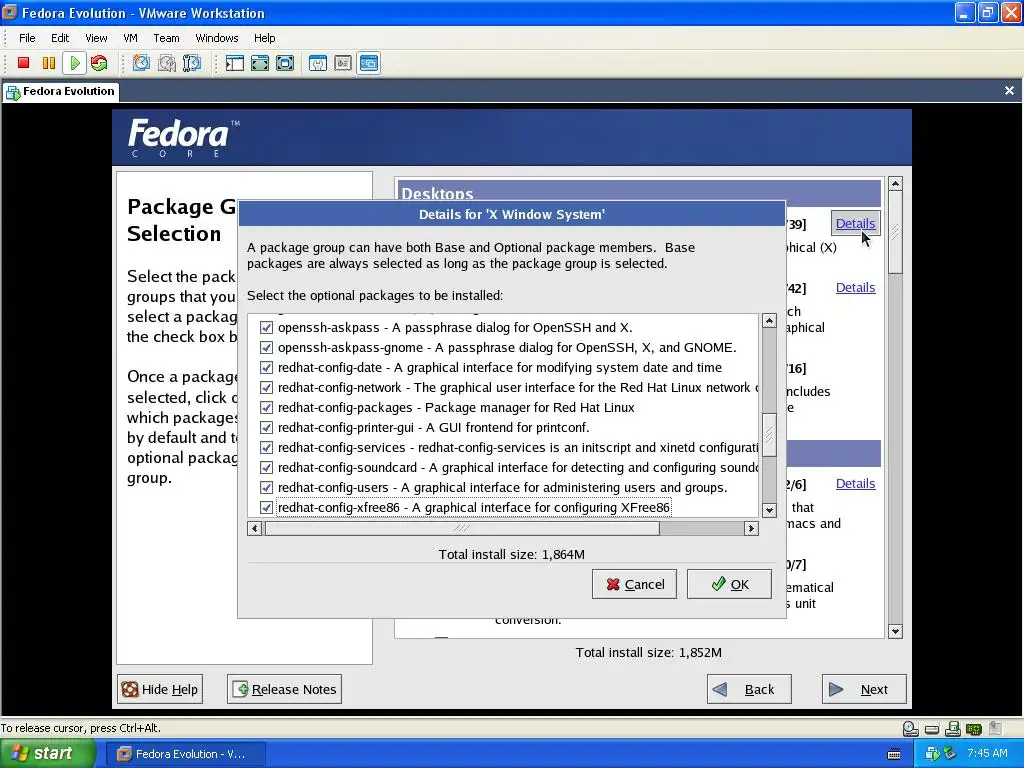
Task: Uncheck the openssh-askpass-gnome package
Action: 266,347
